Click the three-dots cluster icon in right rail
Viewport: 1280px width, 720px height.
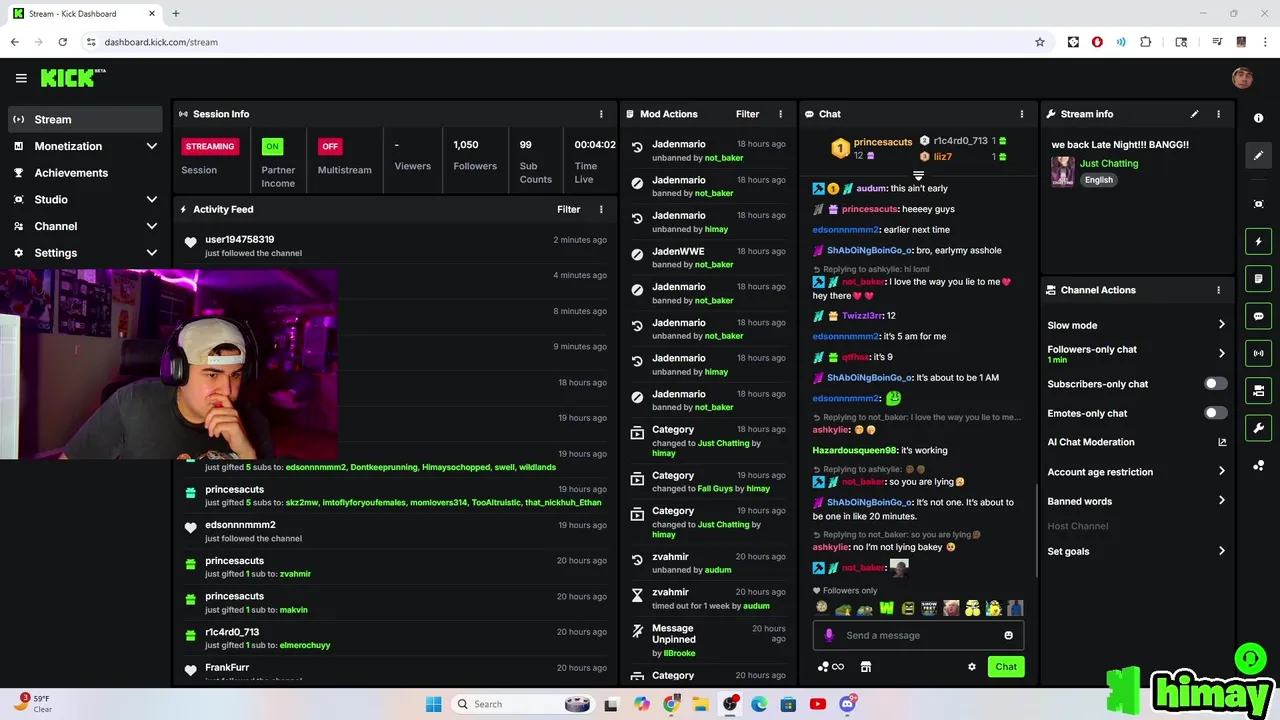[1258, 466]
